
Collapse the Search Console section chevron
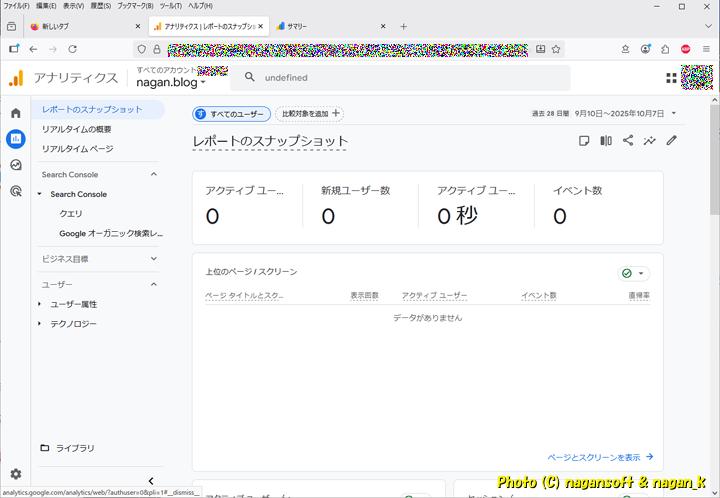tap(153, 174)
